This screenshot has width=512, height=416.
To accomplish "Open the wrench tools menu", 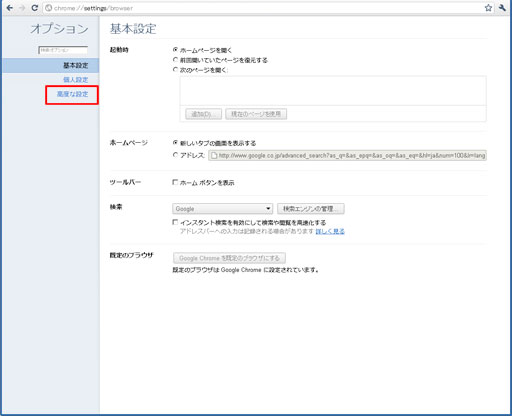I will pos(502,8).
